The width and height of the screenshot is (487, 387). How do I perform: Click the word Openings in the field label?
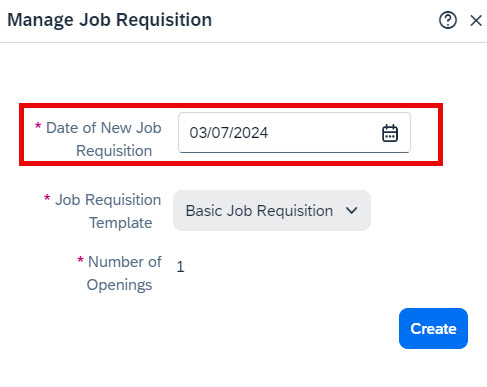tap(119, 285)
